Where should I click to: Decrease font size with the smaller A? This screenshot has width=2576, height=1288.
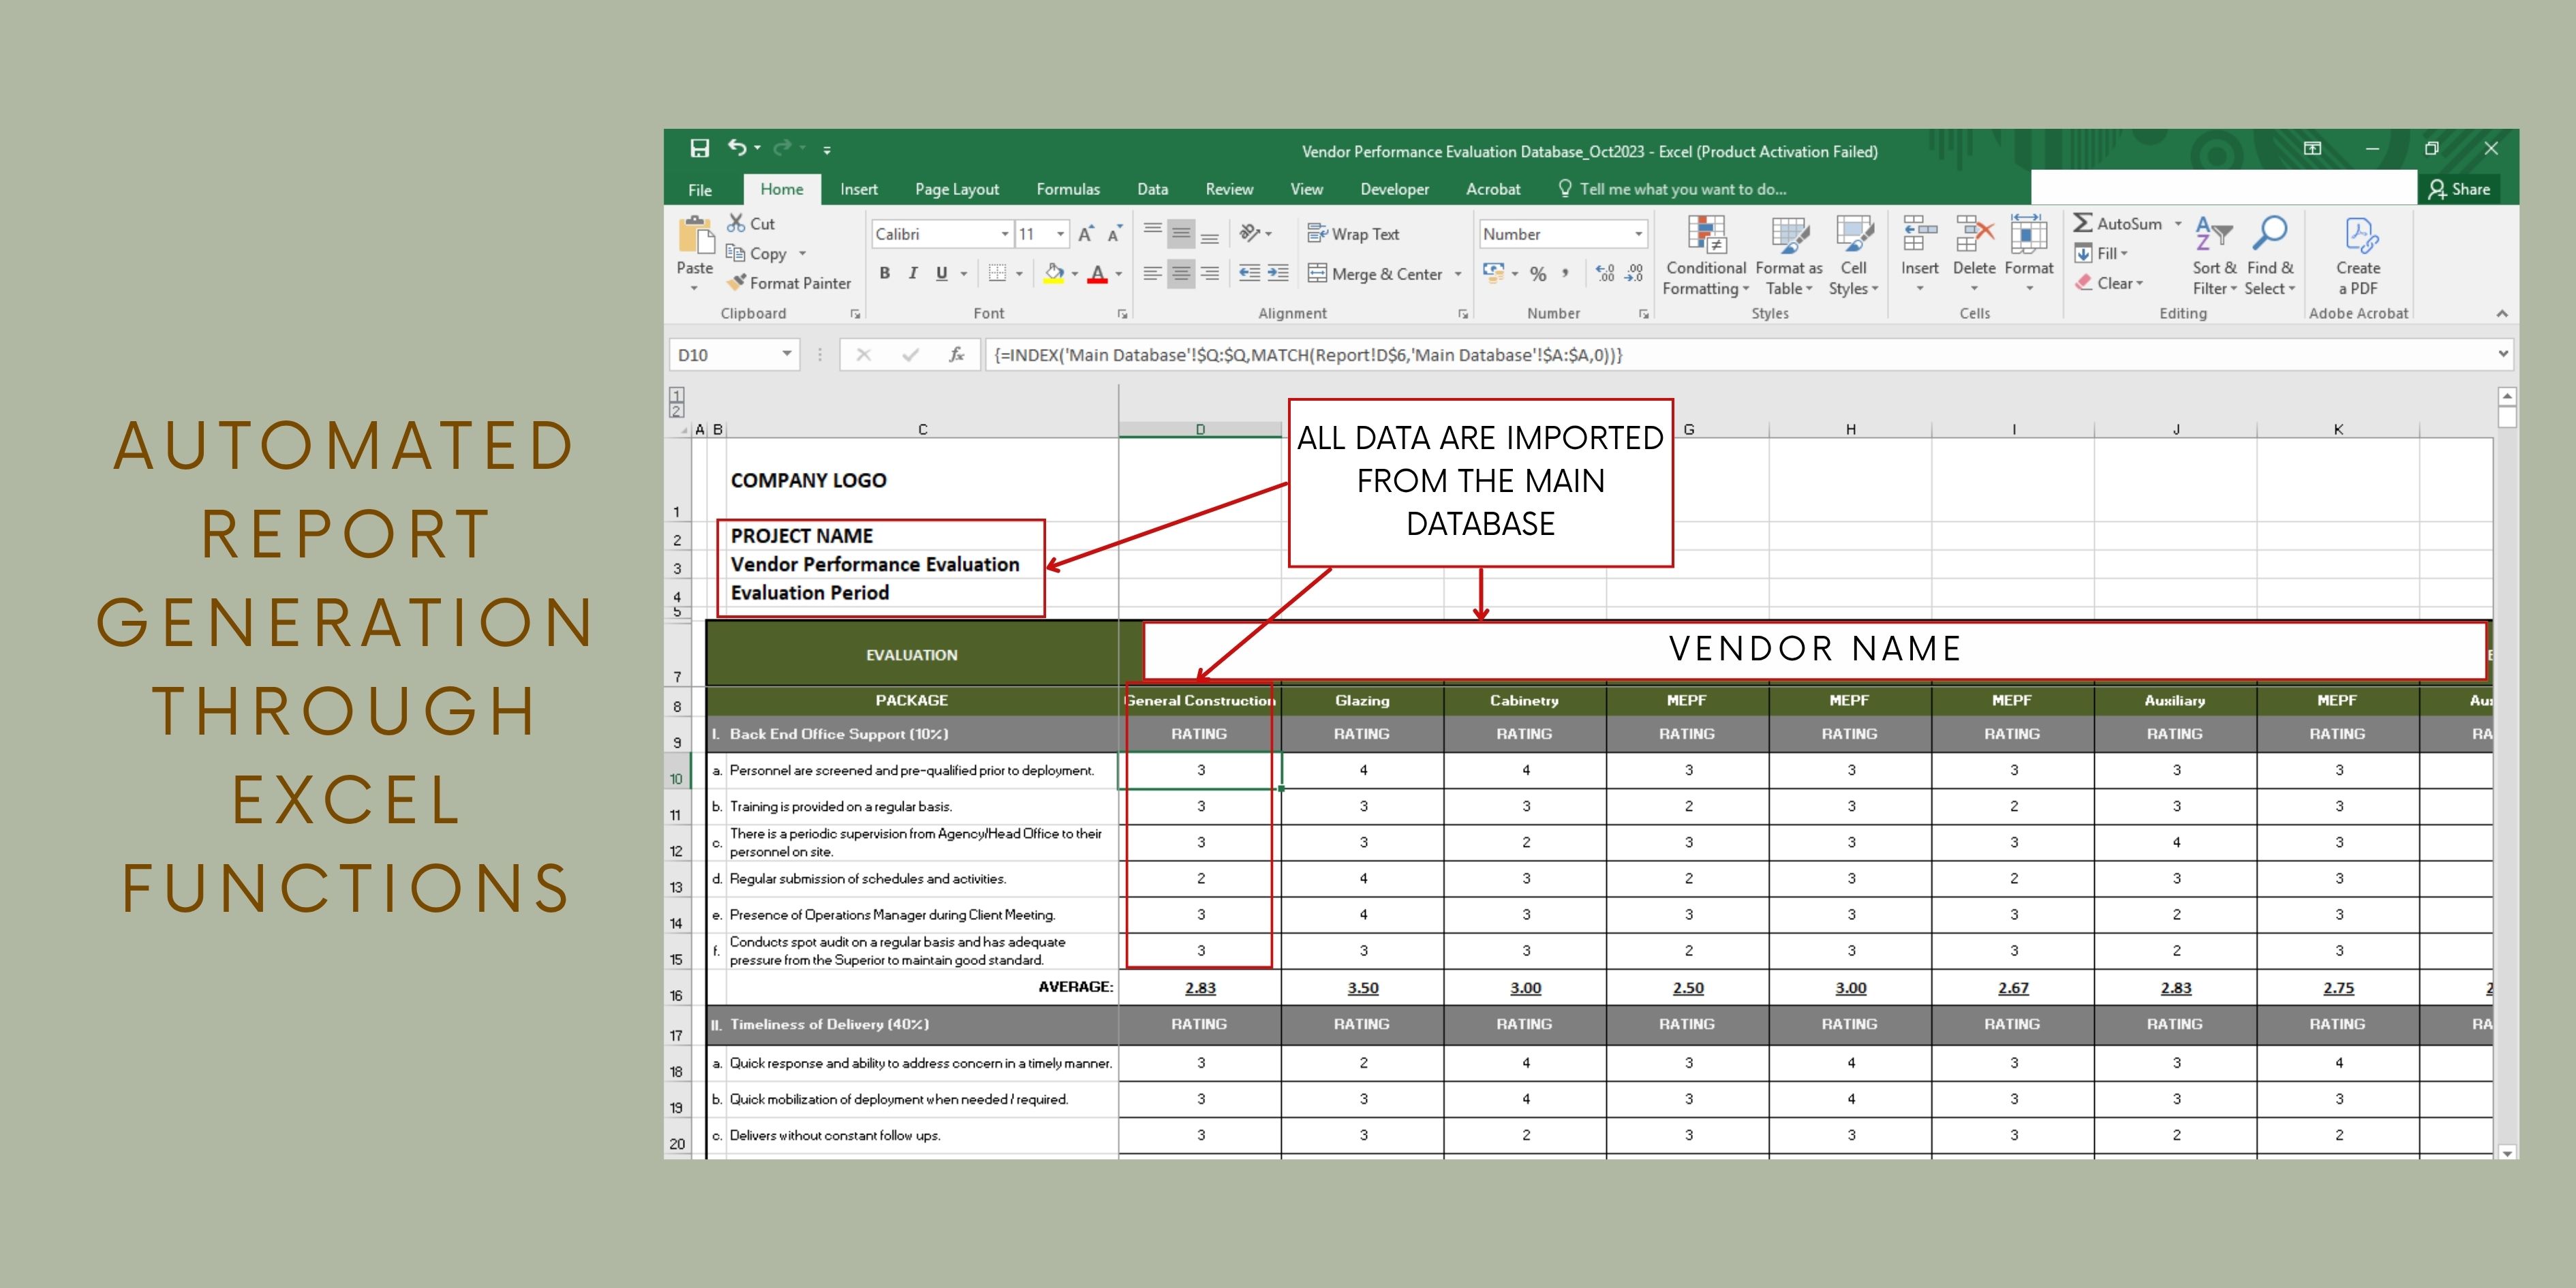1114,234
